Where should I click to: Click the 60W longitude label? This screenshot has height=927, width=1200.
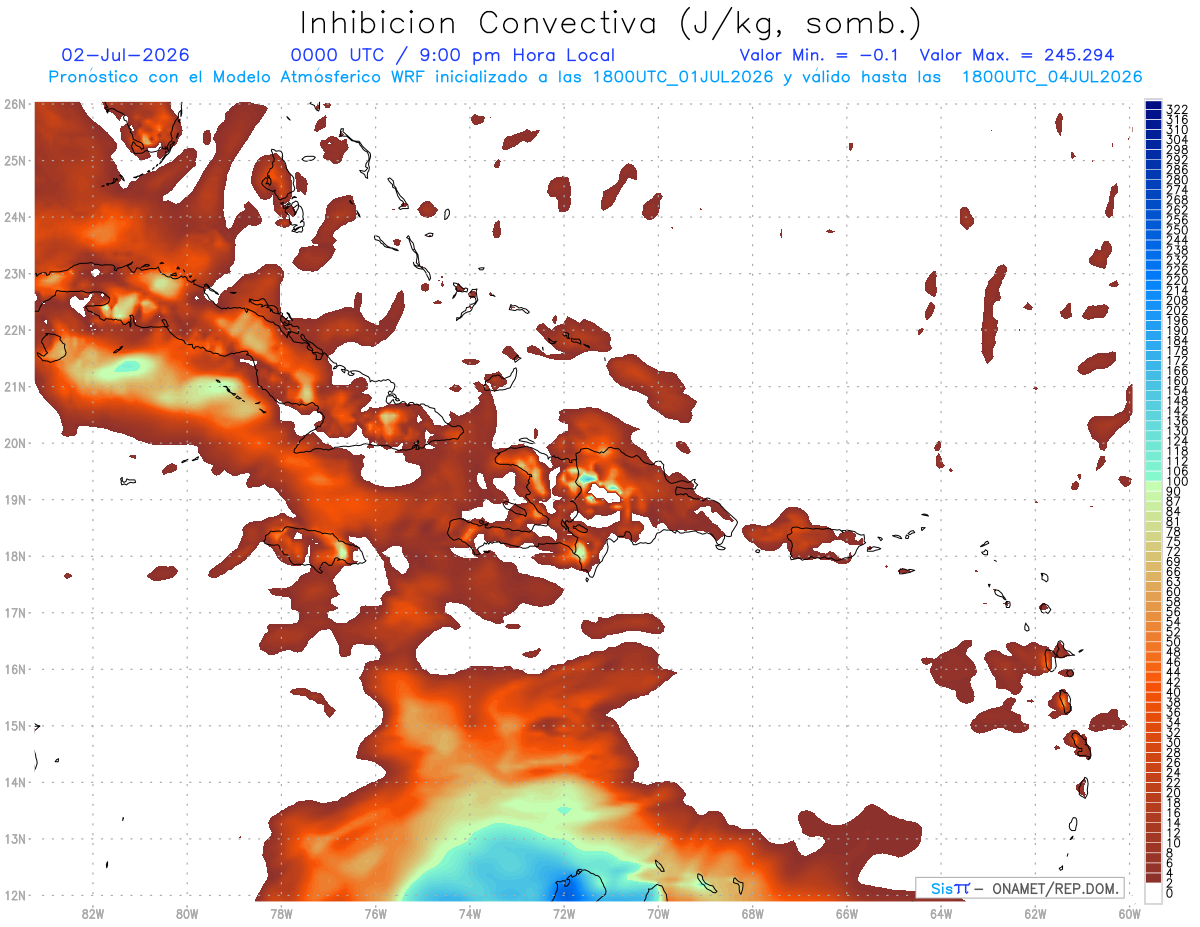pos(1130,913)
